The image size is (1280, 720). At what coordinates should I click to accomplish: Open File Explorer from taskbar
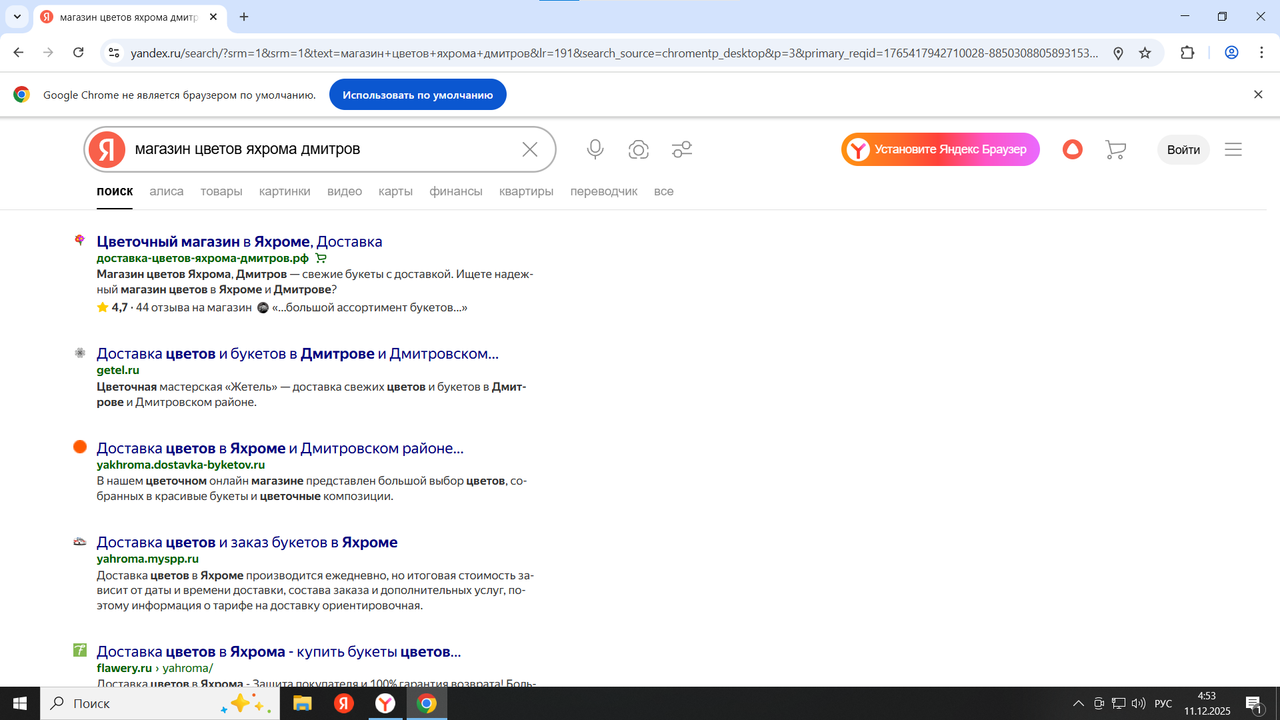301,703
